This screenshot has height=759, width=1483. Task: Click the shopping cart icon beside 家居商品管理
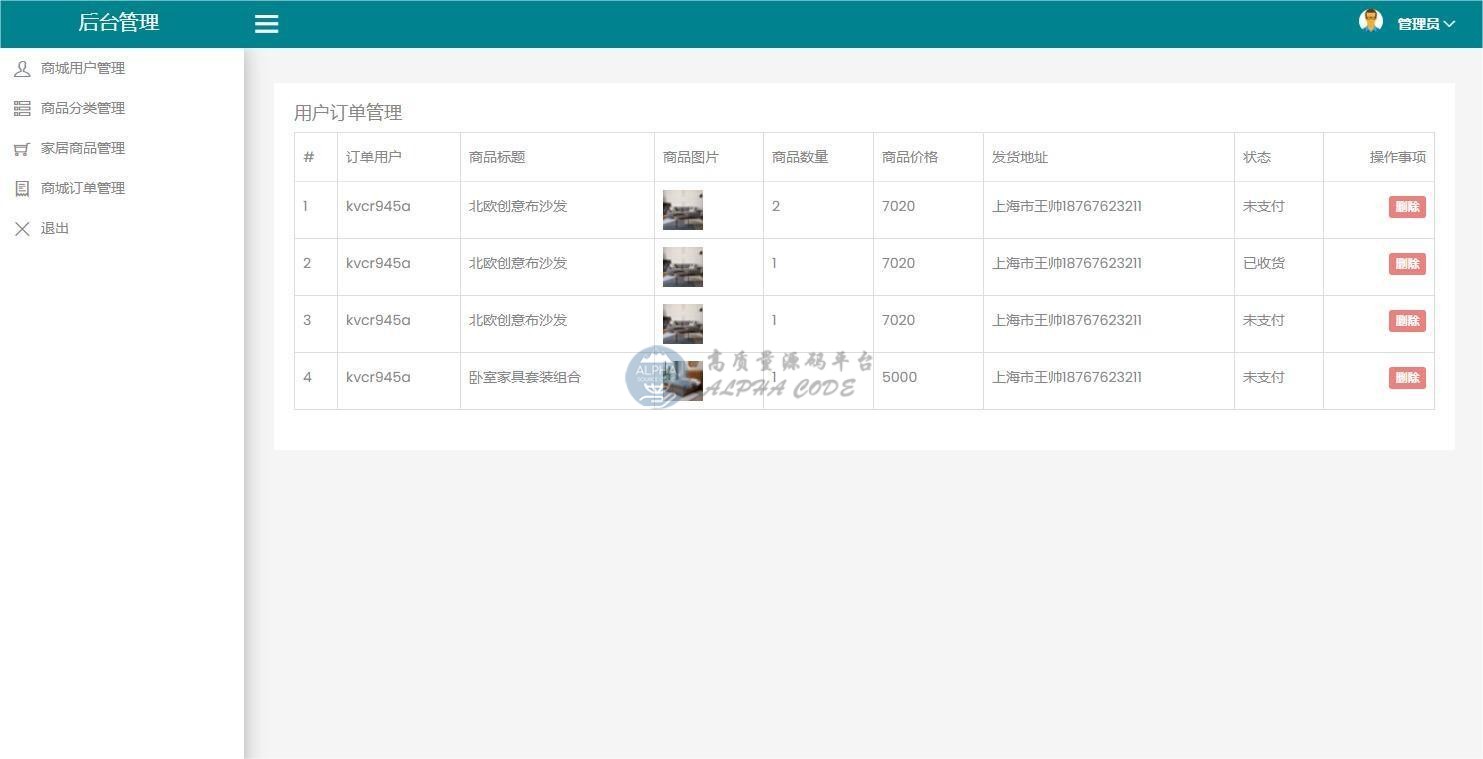coord(22,149)
